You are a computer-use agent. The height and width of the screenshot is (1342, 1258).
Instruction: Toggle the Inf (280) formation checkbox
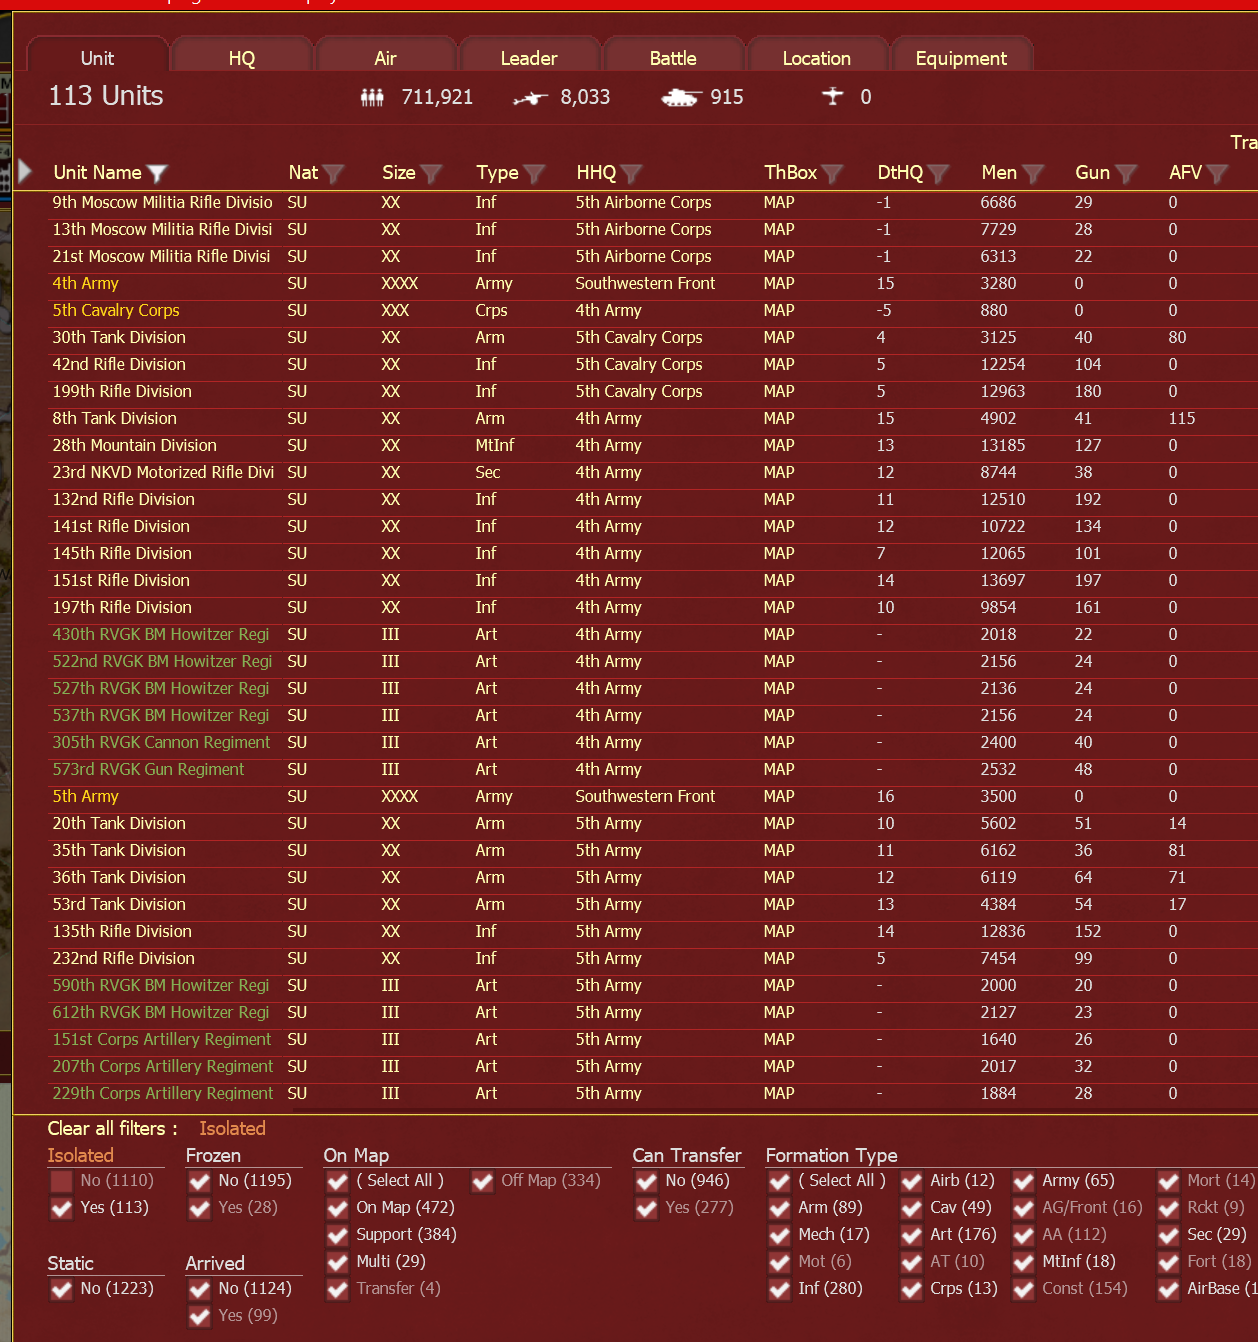780,1289
